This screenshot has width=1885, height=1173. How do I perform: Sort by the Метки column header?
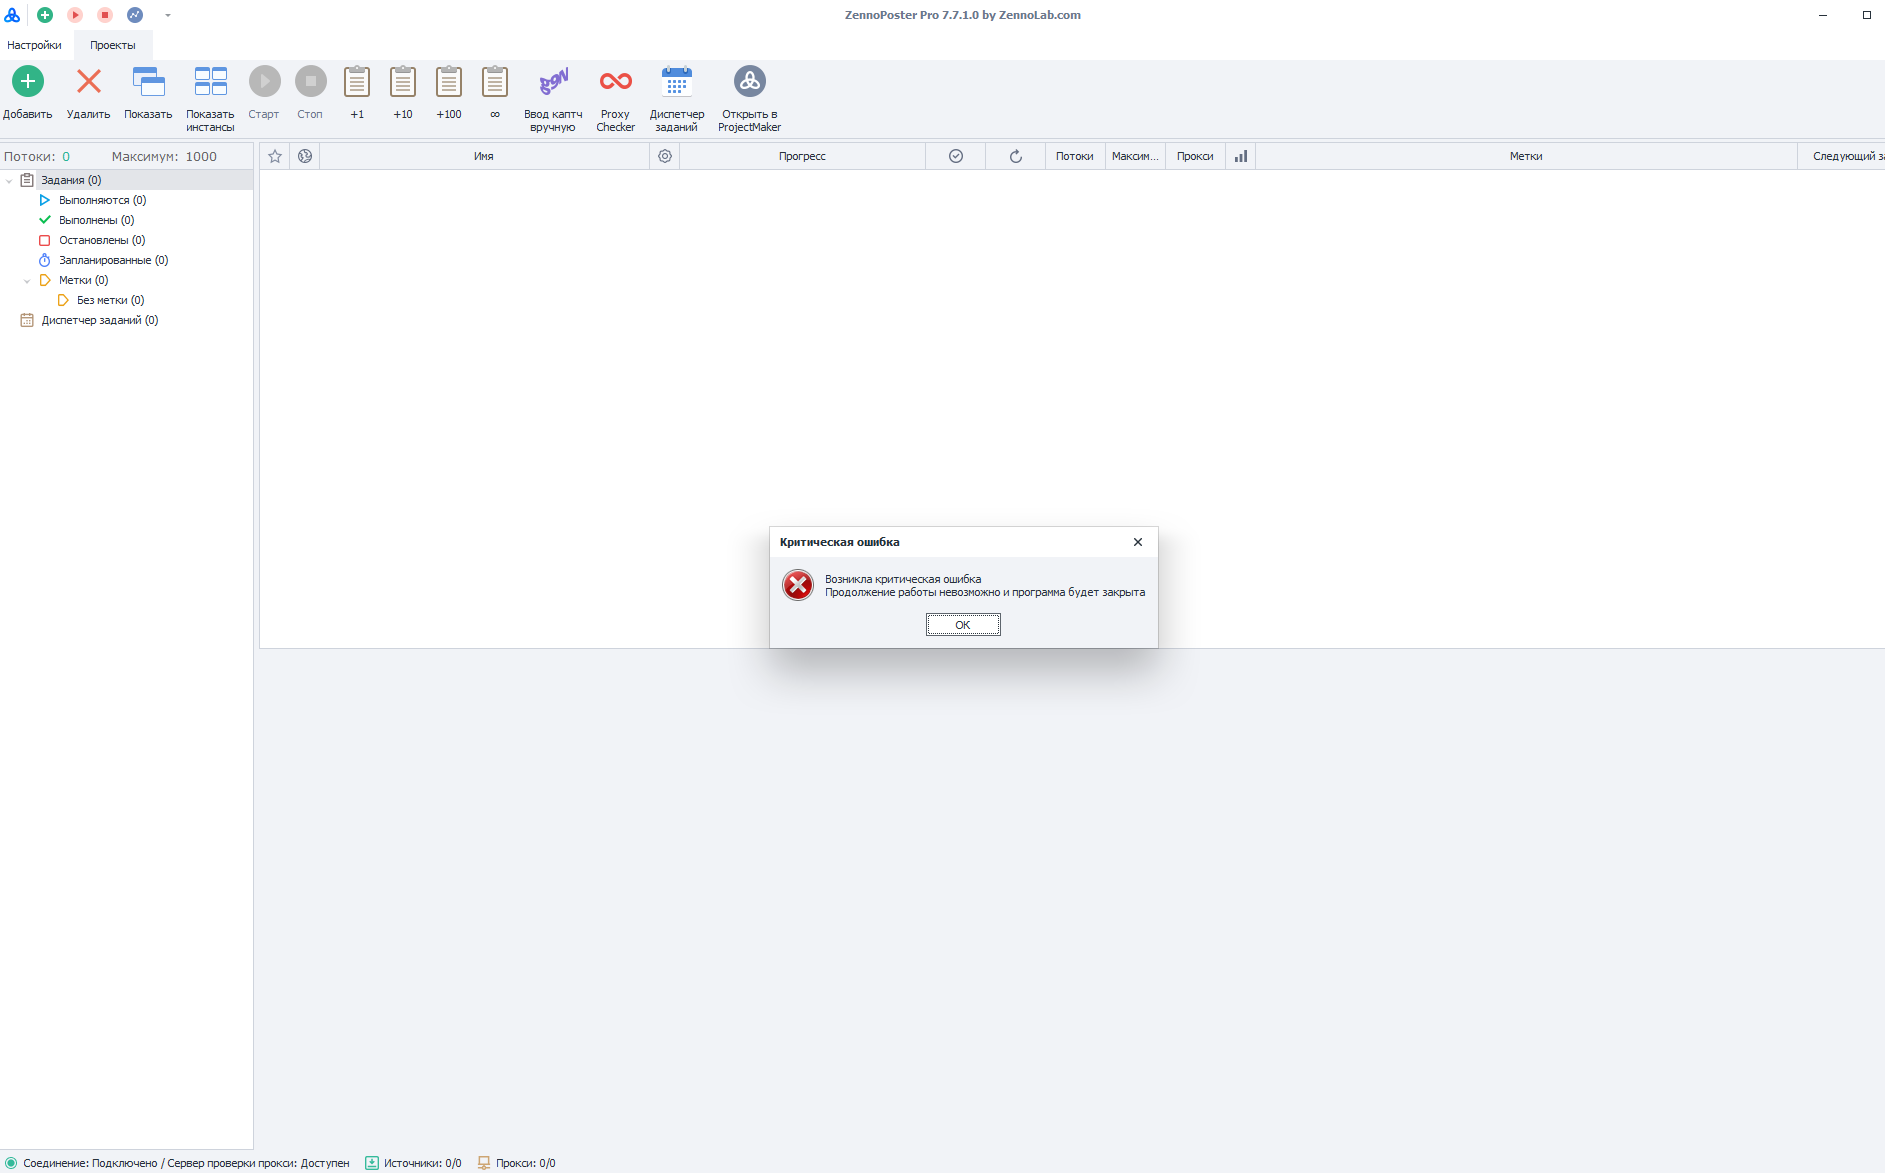[1526, 156]
